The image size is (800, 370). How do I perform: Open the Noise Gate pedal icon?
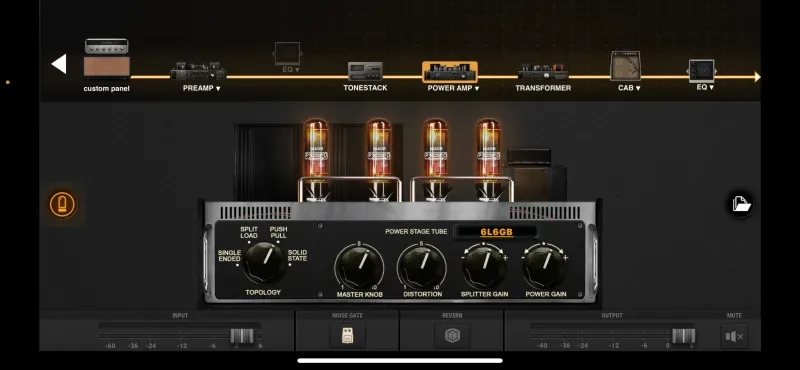coord(347,336)
